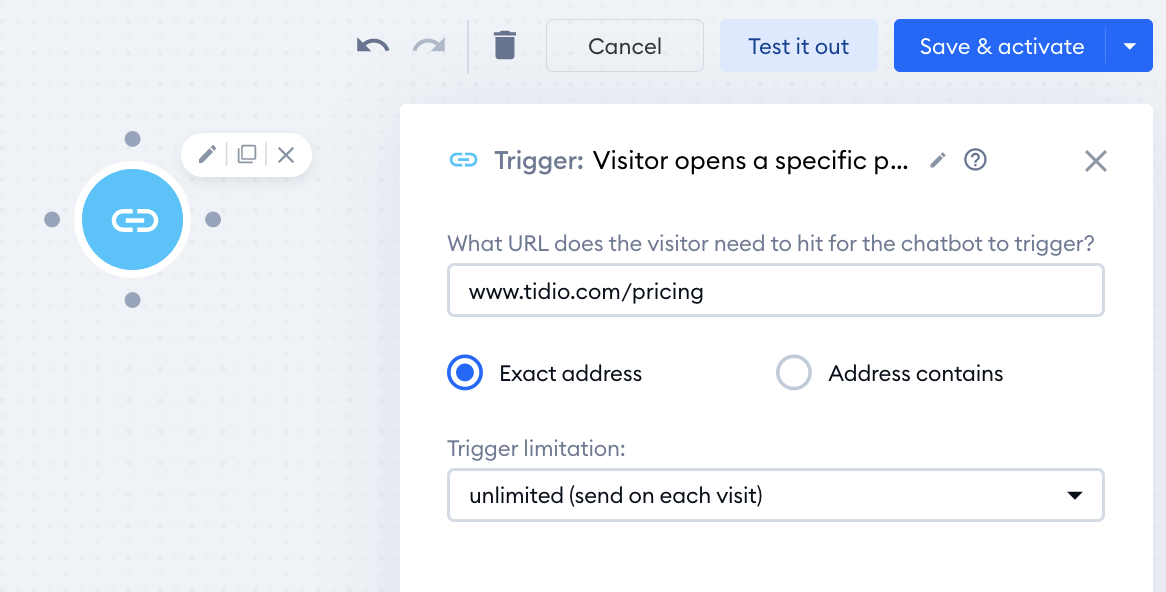
Task: Expand the Save & activate arrow menu
Action: click(1130, 46)
